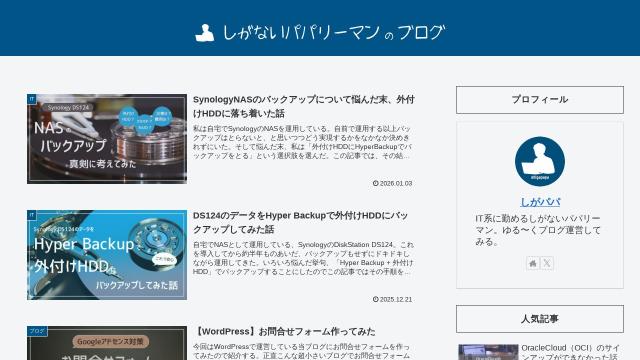The width and height of the screenshot is (640, 360).
Task: Click the IT badge on Hyper Backup thumbnail
Action: (32, 215)
